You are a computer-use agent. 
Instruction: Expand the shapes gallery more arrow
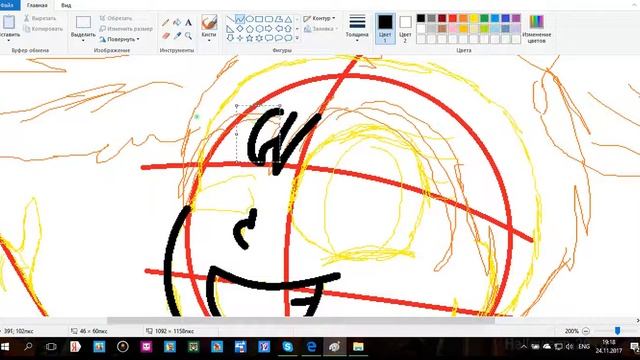(x=297, y=38)
